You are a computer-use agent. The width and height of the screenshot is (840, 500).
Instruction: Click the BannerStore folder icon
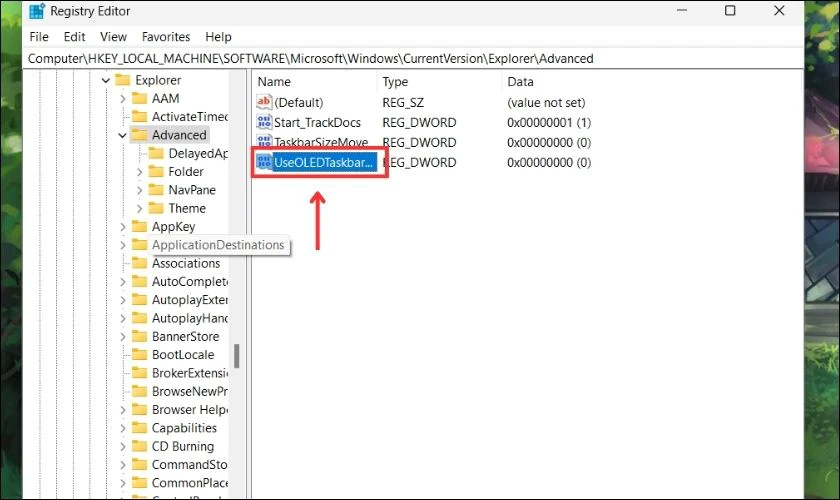click(139, 336)
